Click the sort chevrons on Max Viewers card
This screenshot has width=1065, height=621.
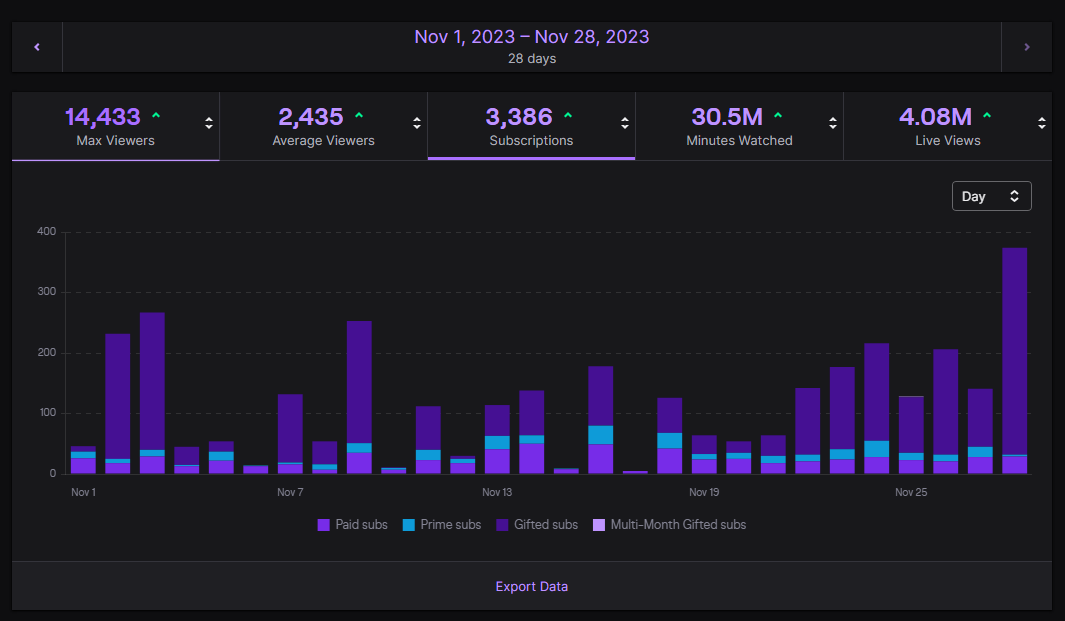pyautogui.click(x=208, y=125)
